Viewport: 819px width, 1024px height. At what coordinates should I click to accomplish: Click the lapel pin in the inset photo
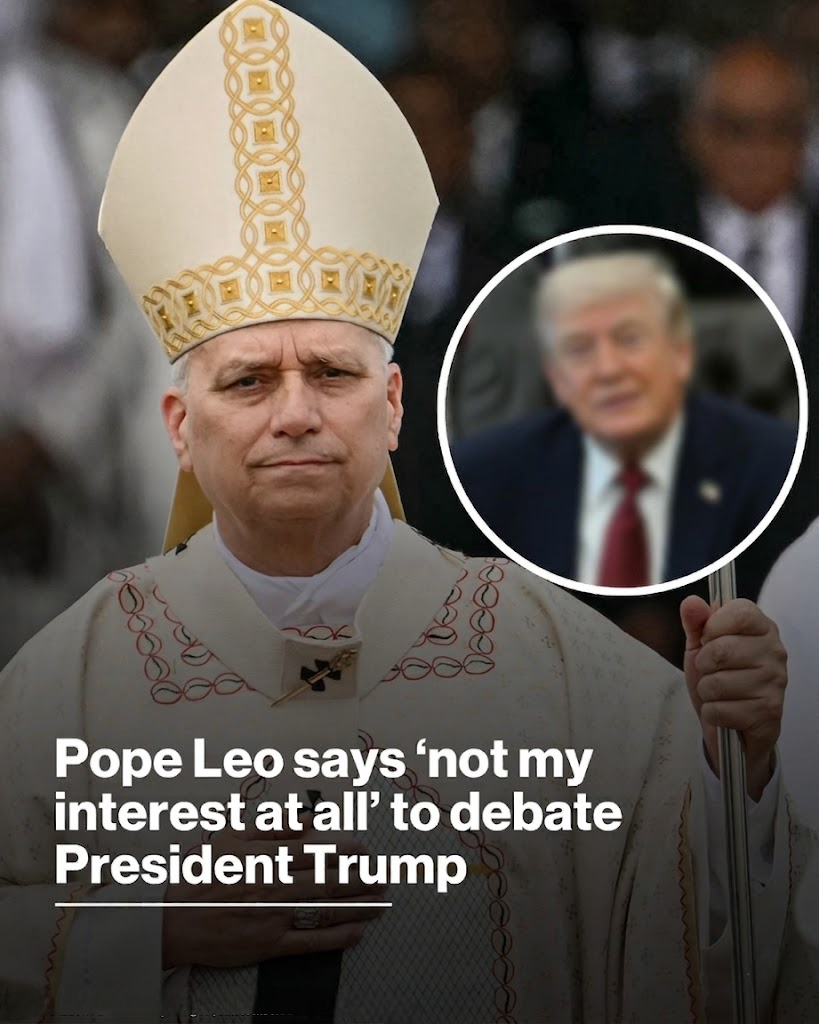708,489
